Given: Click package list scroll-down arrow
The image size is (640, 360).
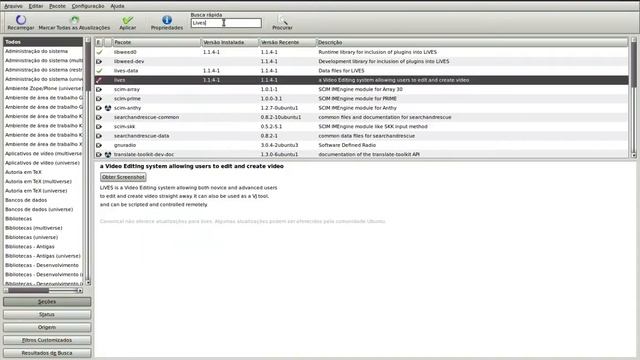Looking at the screenshot, I should 634,156.
